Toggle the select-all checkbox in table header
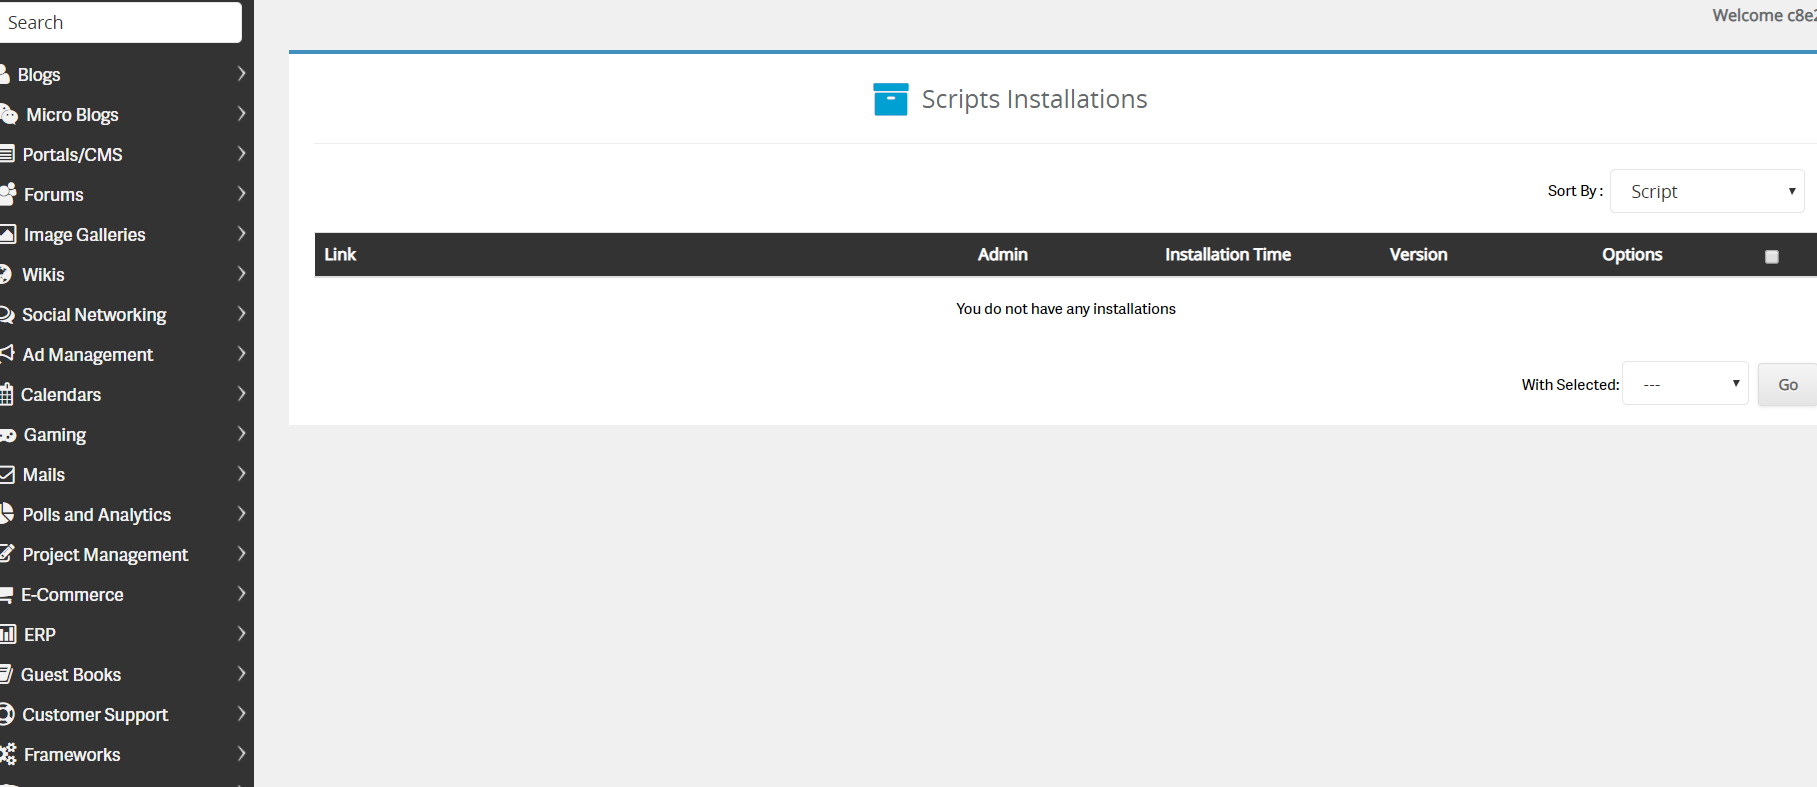Screen dimensions: 1817x787 tap(1771, 257)
